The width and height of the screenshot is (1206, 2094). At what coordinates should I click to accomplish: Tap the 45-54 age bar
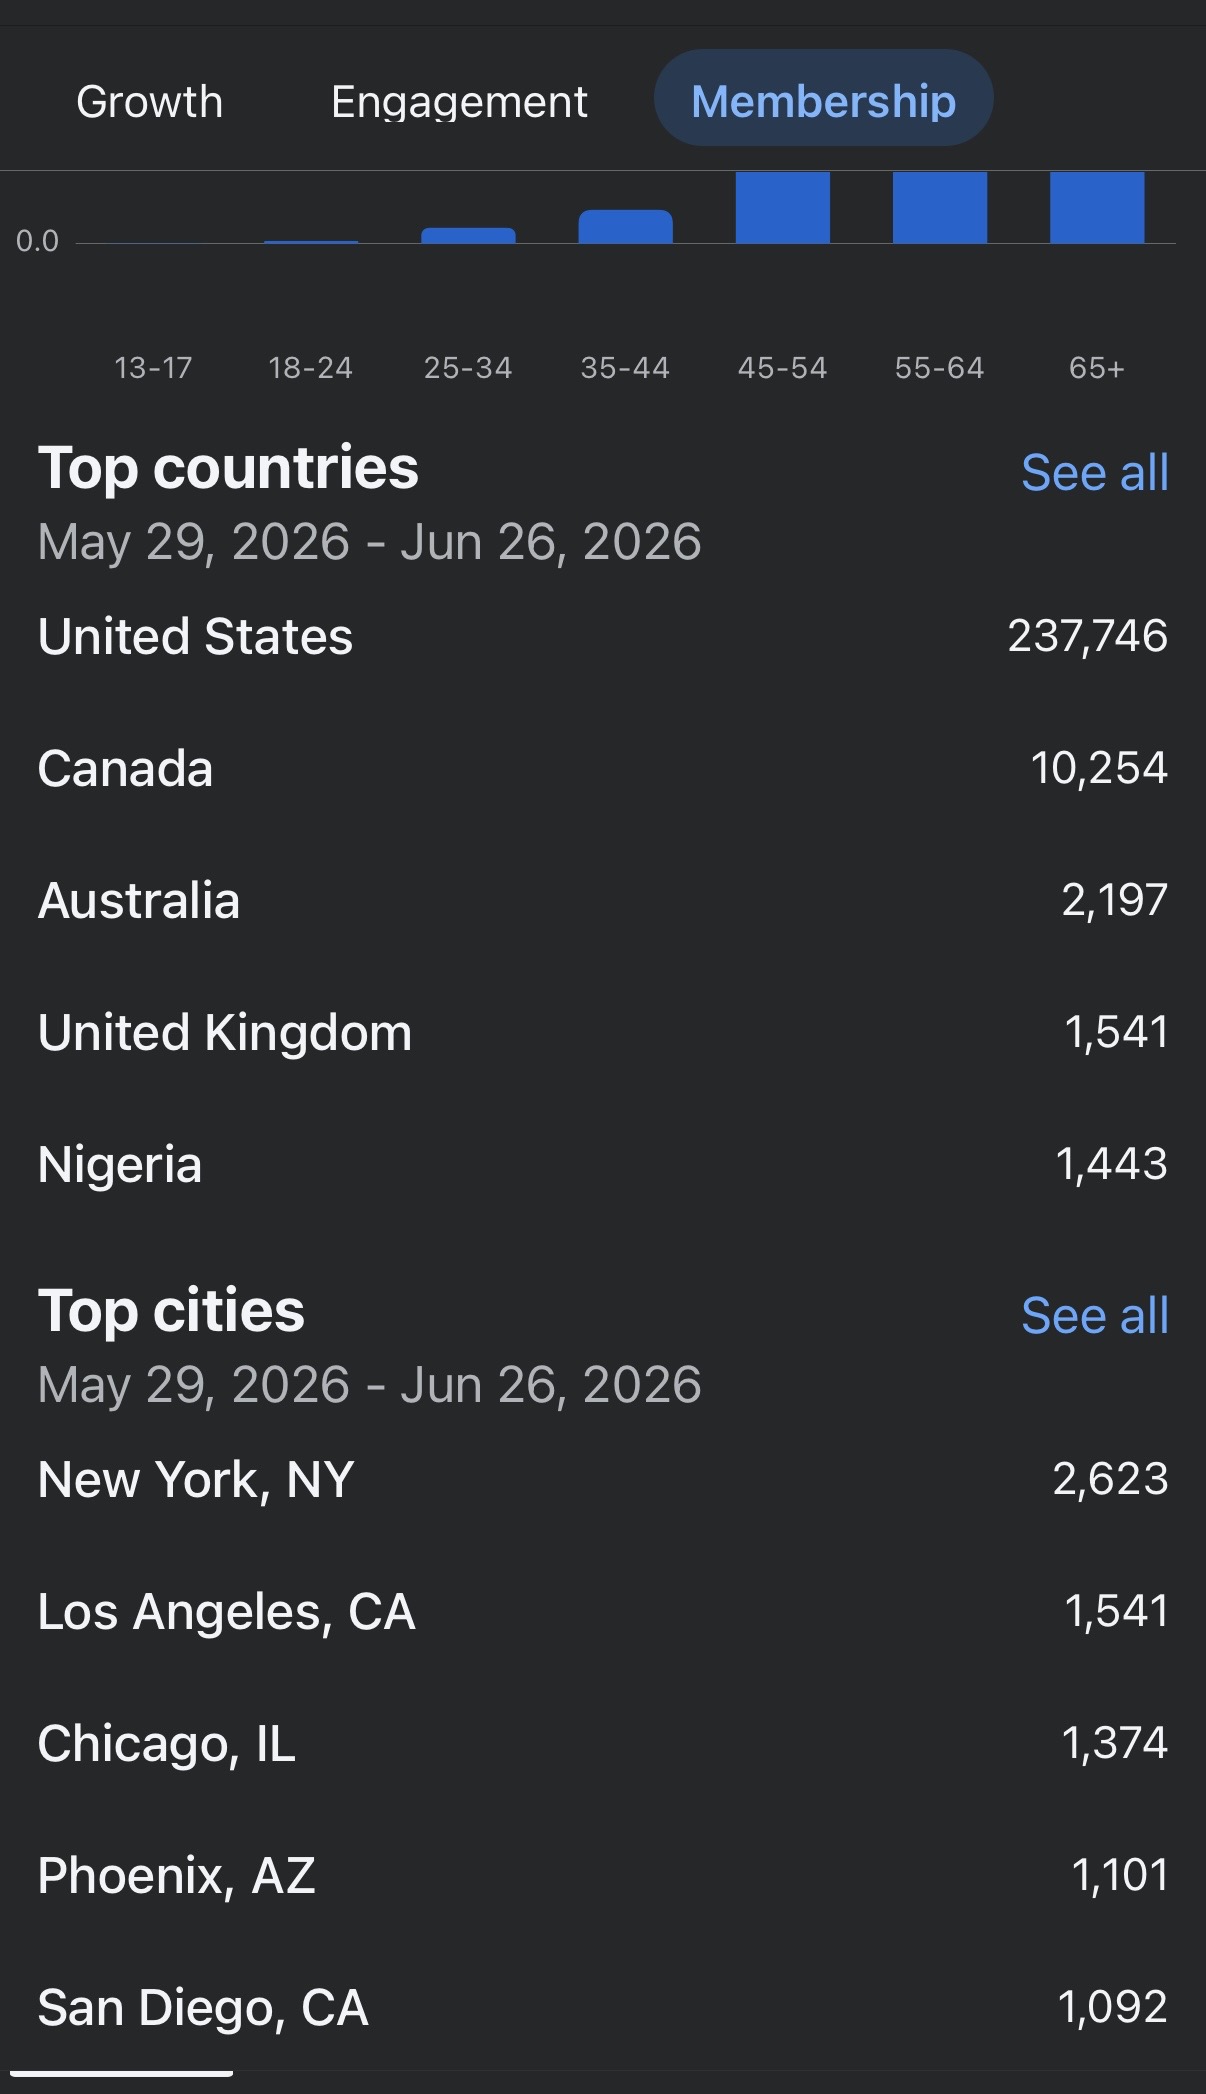(782, 207)
